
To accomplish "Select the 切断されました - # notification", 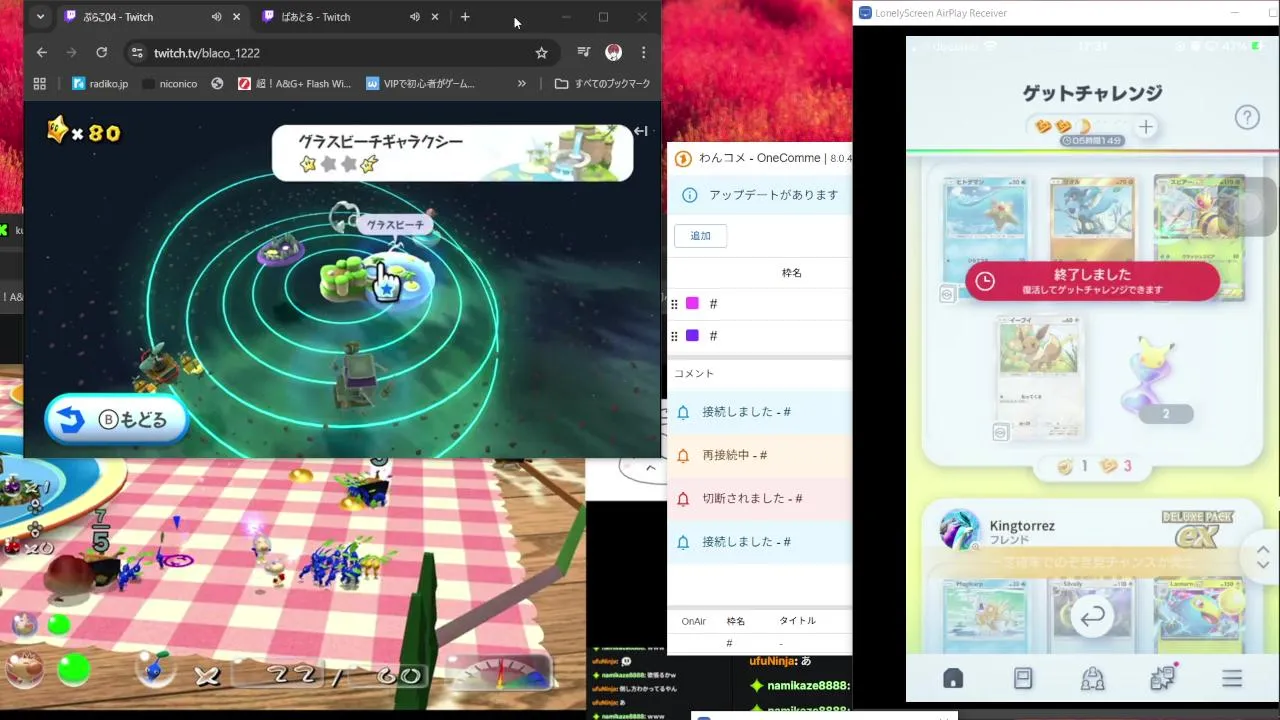I will 759,498.
